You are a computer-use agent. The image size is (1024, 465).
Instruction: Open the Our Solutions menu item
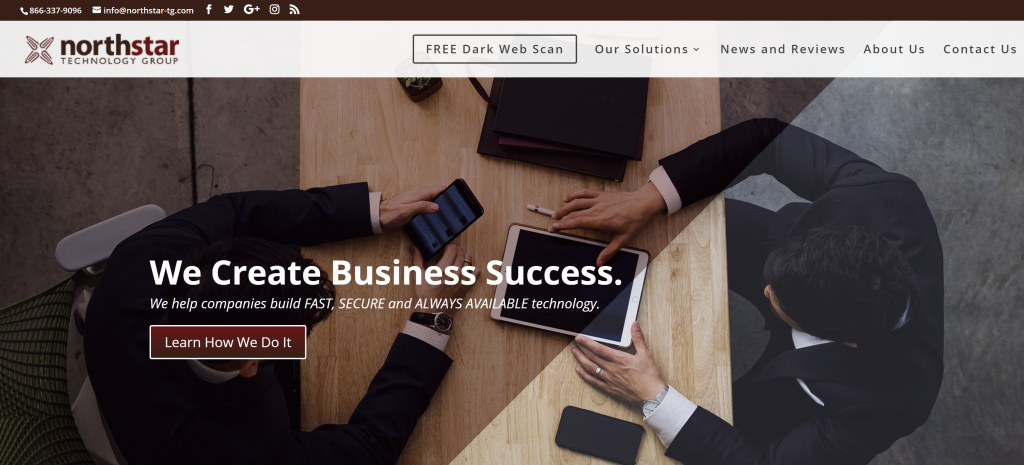641,49
